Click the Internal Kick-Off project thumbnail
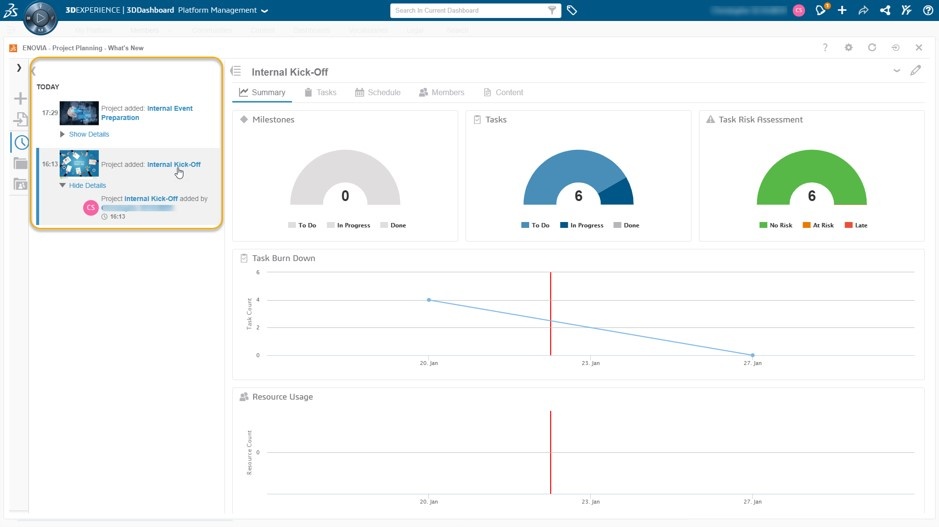The height and width of the screenshot is (527, 939). coord(79,164)
